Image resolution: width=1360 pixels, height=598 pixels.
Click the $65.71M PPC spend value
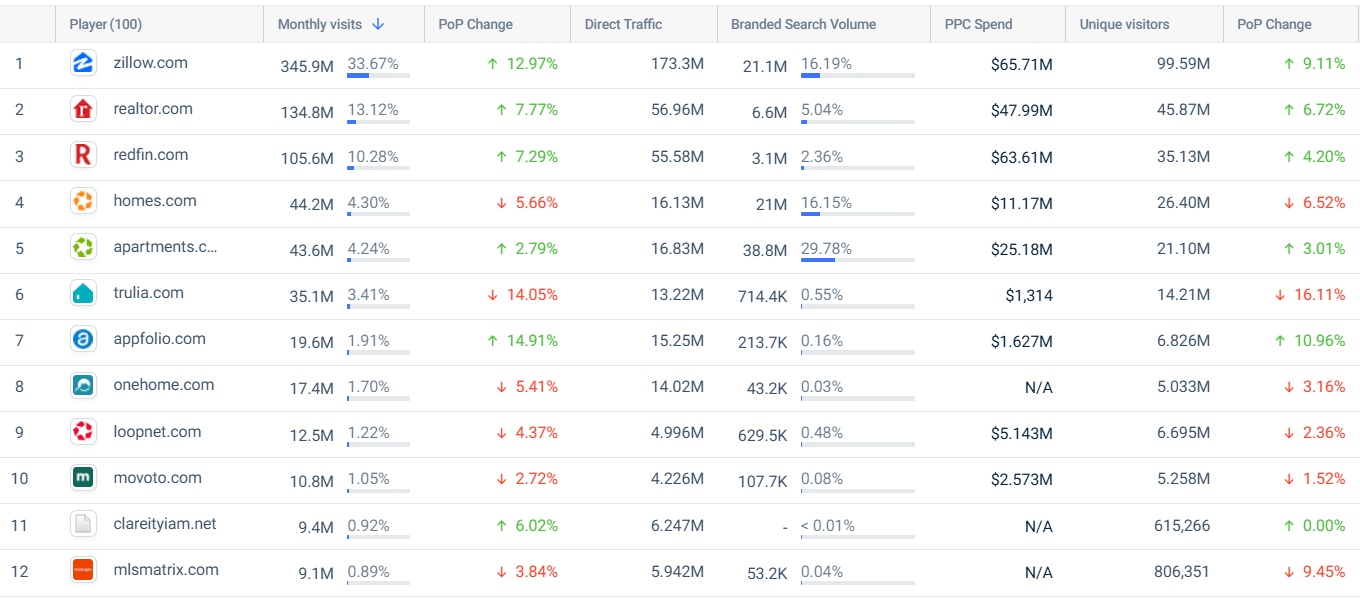point(1021,65)
